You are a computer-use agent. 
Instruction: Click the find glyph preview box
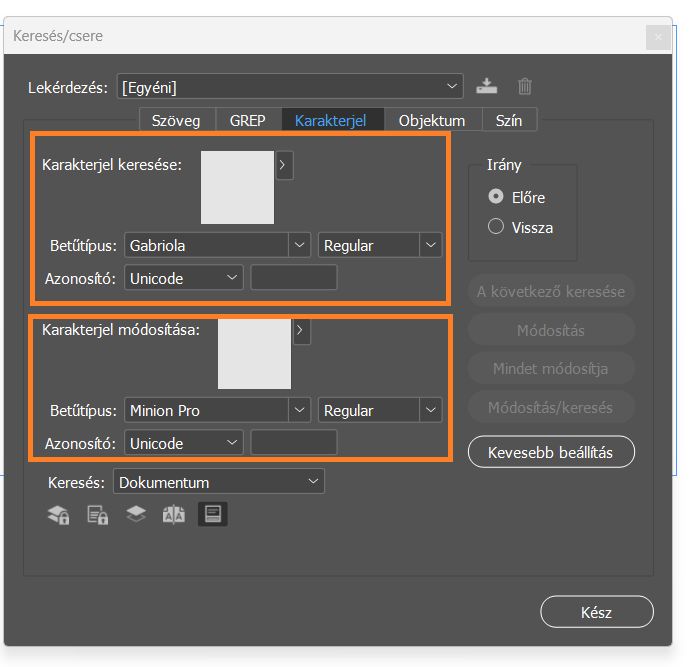click(x=238, y=187)
